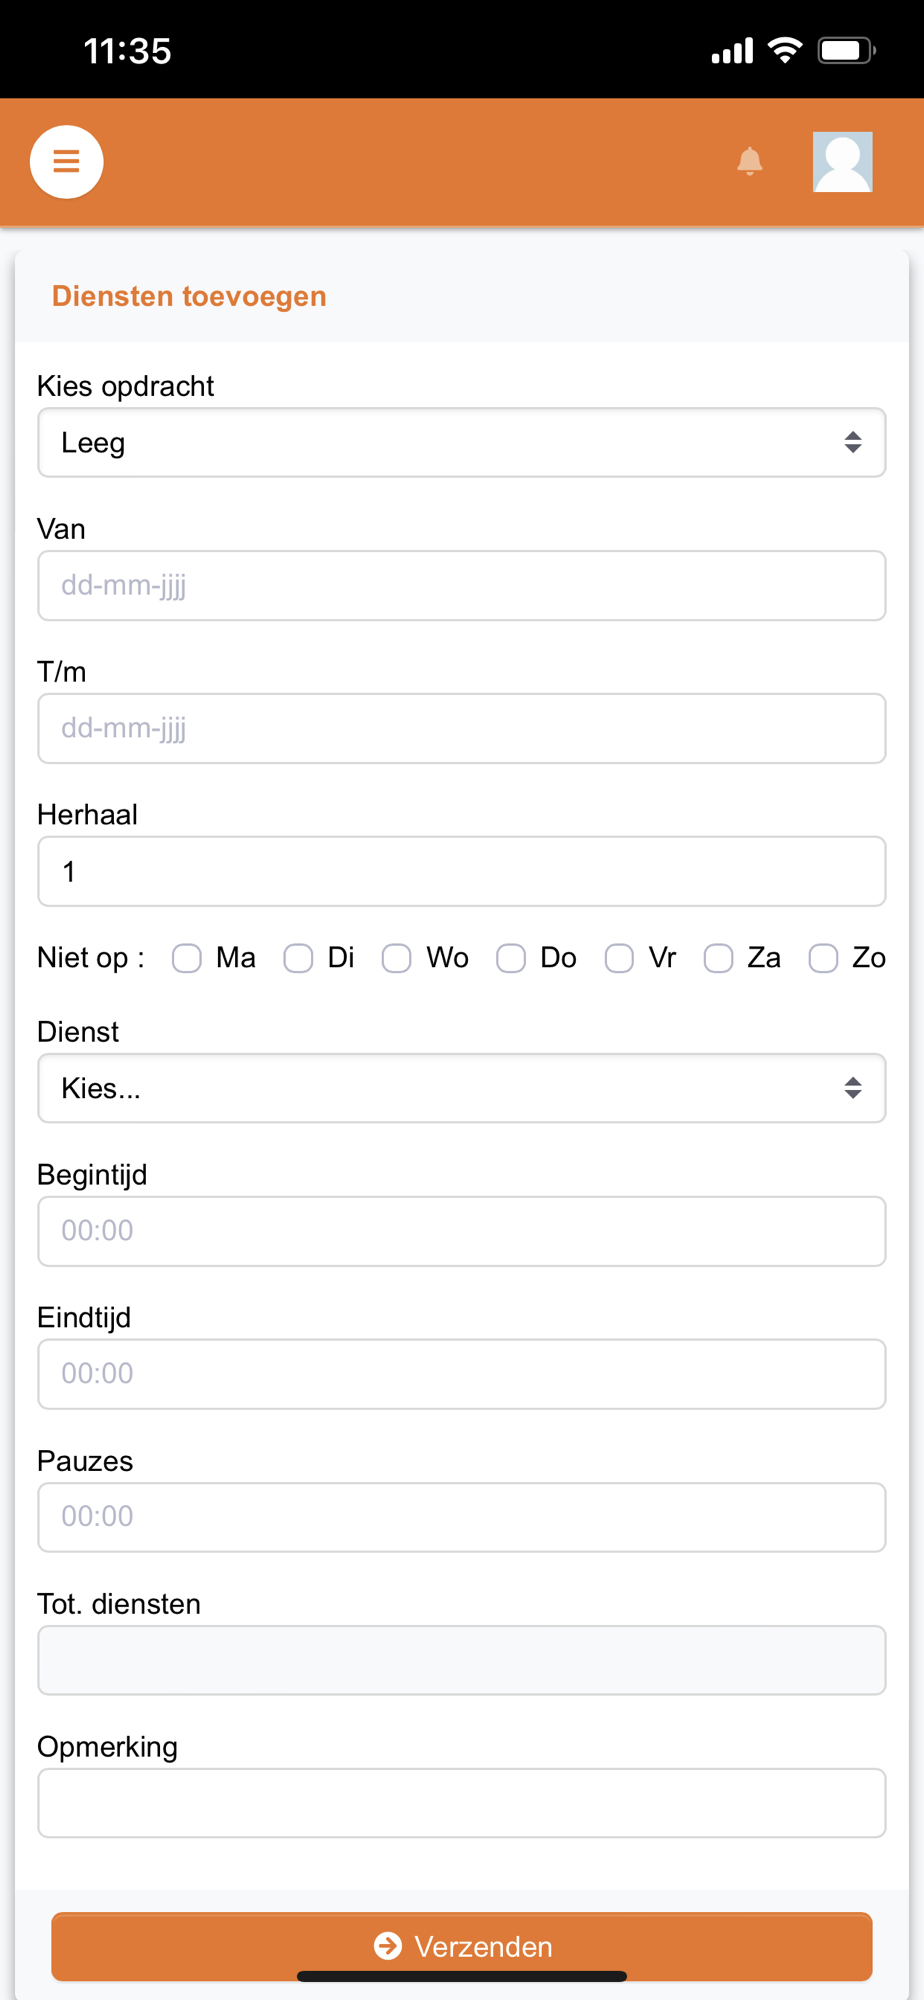Check the Vr (Friday) checkbox

[x=619, y=958]
